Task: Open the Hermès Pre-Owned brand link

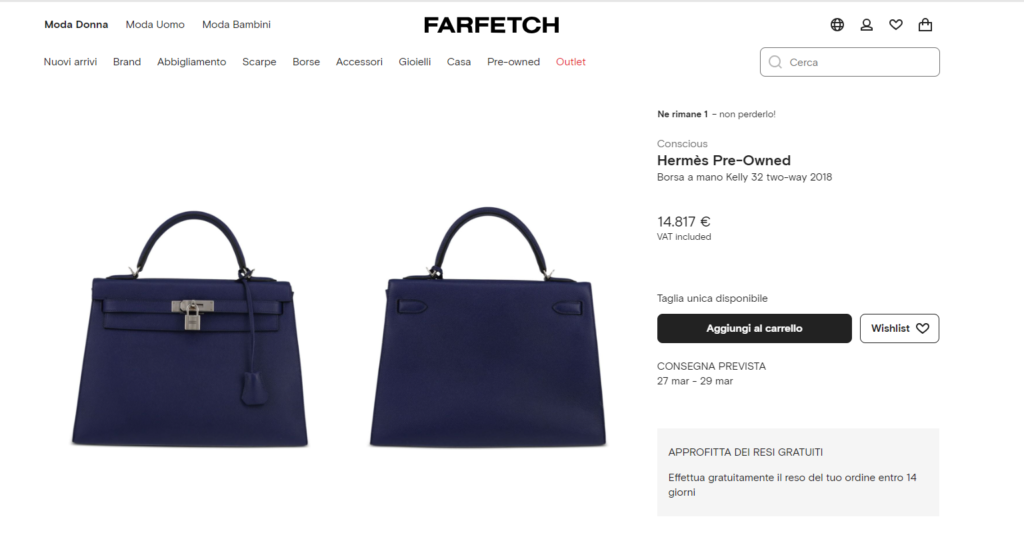Action: pyautogui.click(x=724, y=160)
